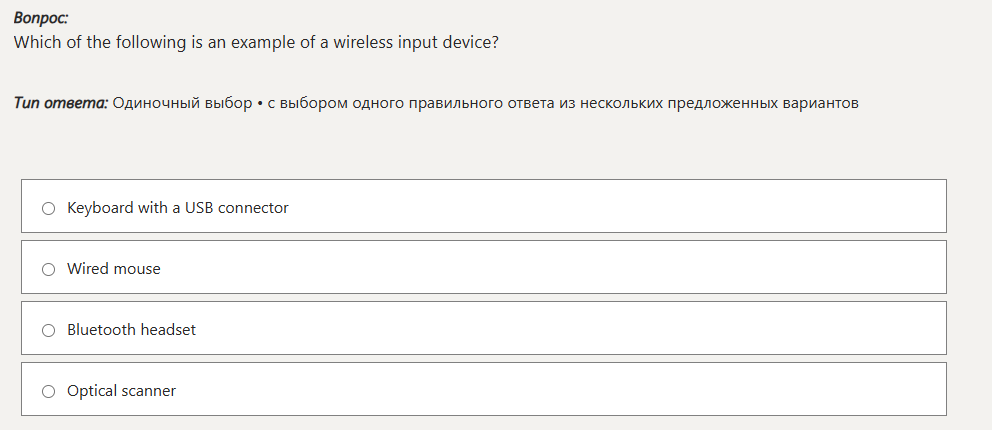Choose the Wired mouse radio button

click(x=49, y=269)
